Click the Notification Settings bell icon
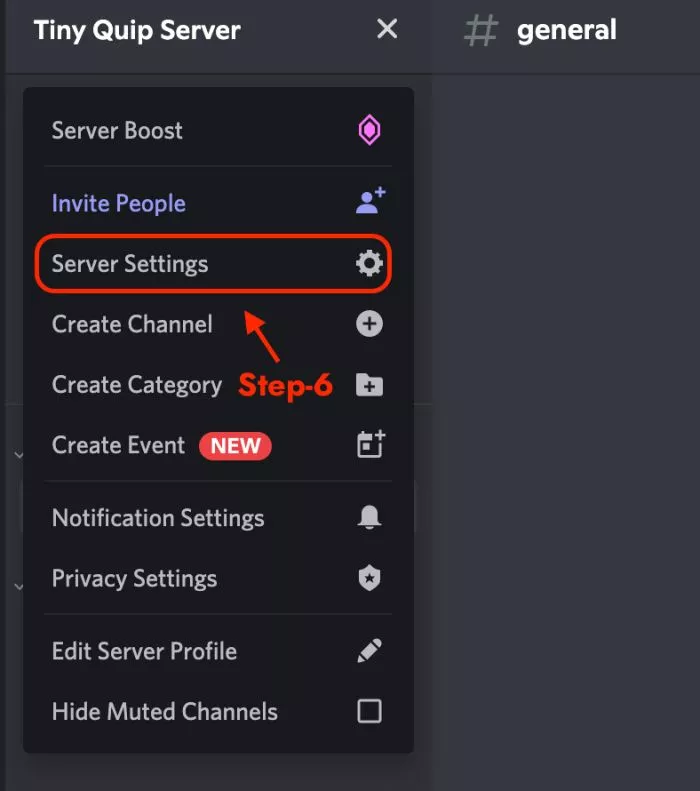This screenshot has width=700, height=791. pos(369,517)
